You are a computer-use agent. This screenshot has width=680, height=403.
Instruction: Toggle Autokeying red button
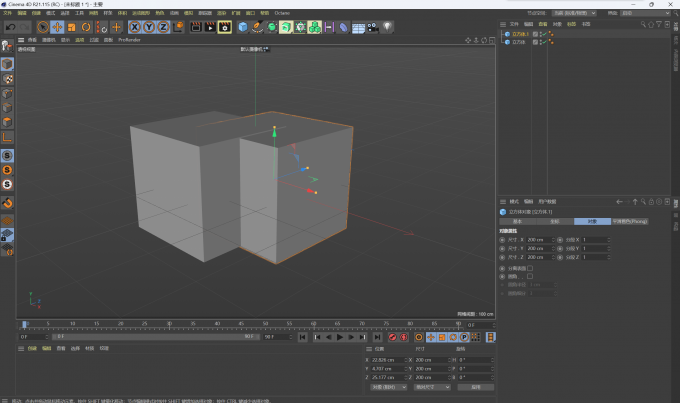(x=404, y=337)
